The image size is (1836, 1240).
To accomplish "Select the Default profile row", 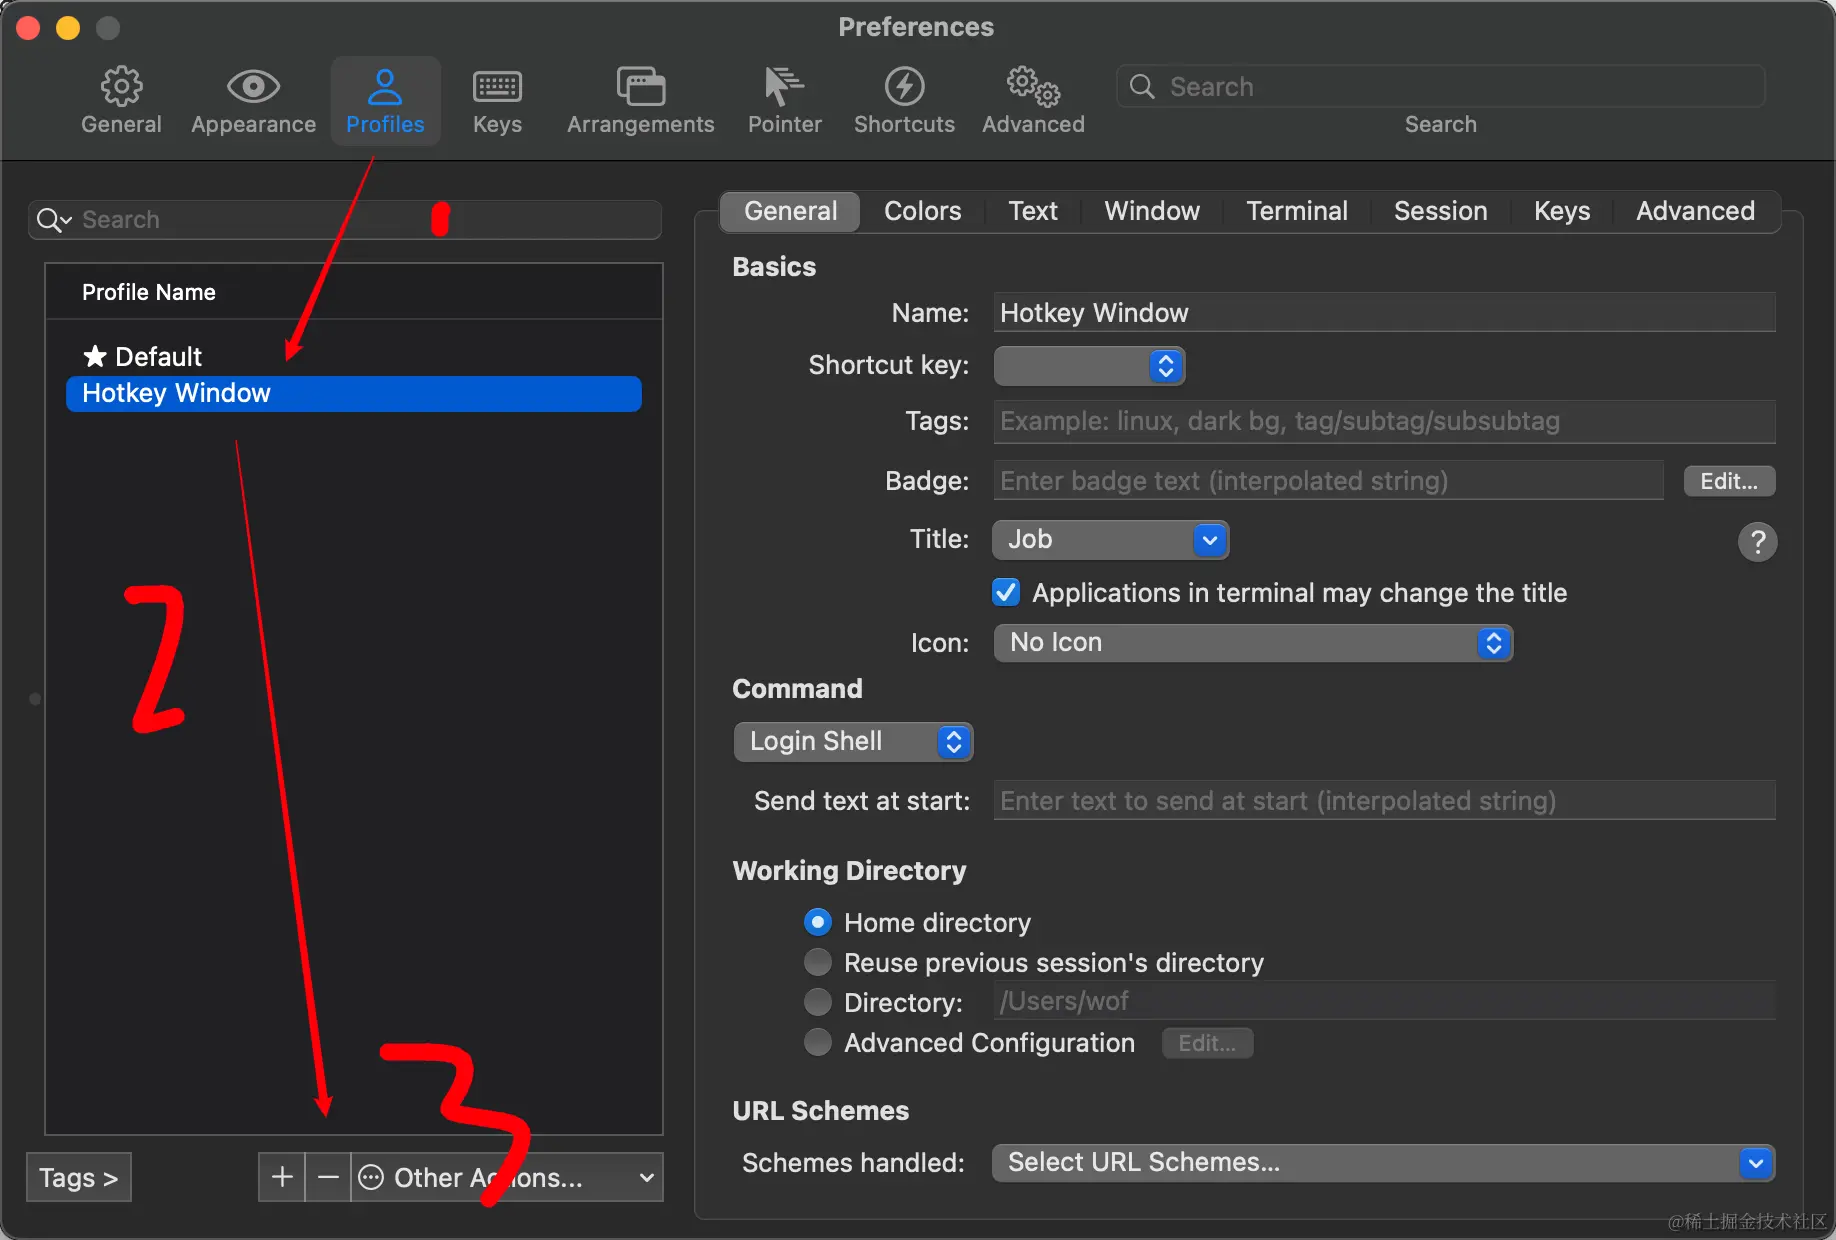I will [x=354, y=356].
